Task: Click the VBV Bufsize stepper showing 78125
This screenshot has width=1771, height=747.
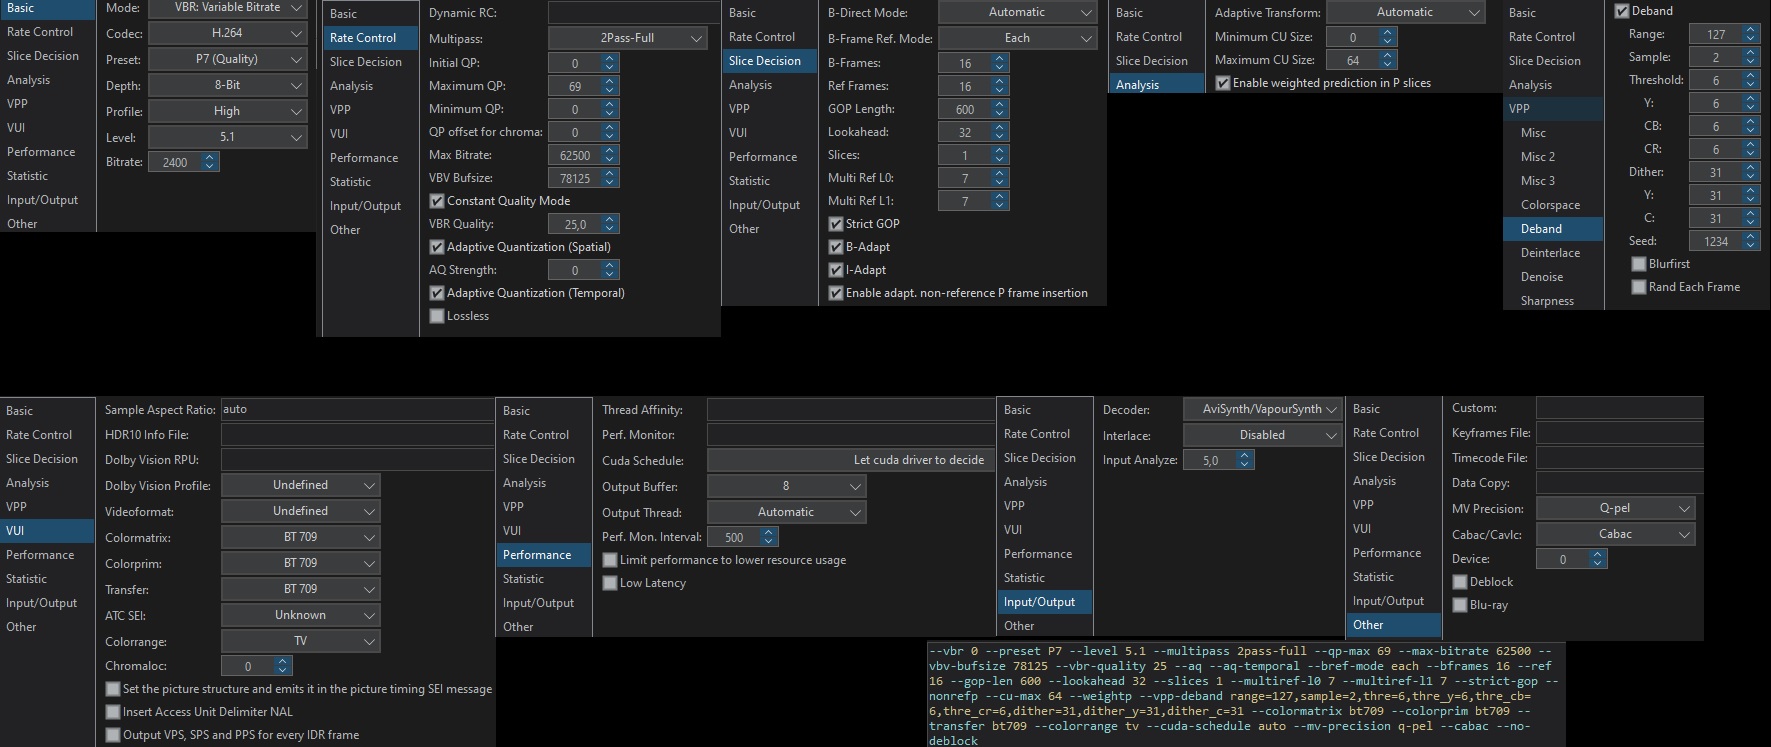Action: click(x=583, y=178)
